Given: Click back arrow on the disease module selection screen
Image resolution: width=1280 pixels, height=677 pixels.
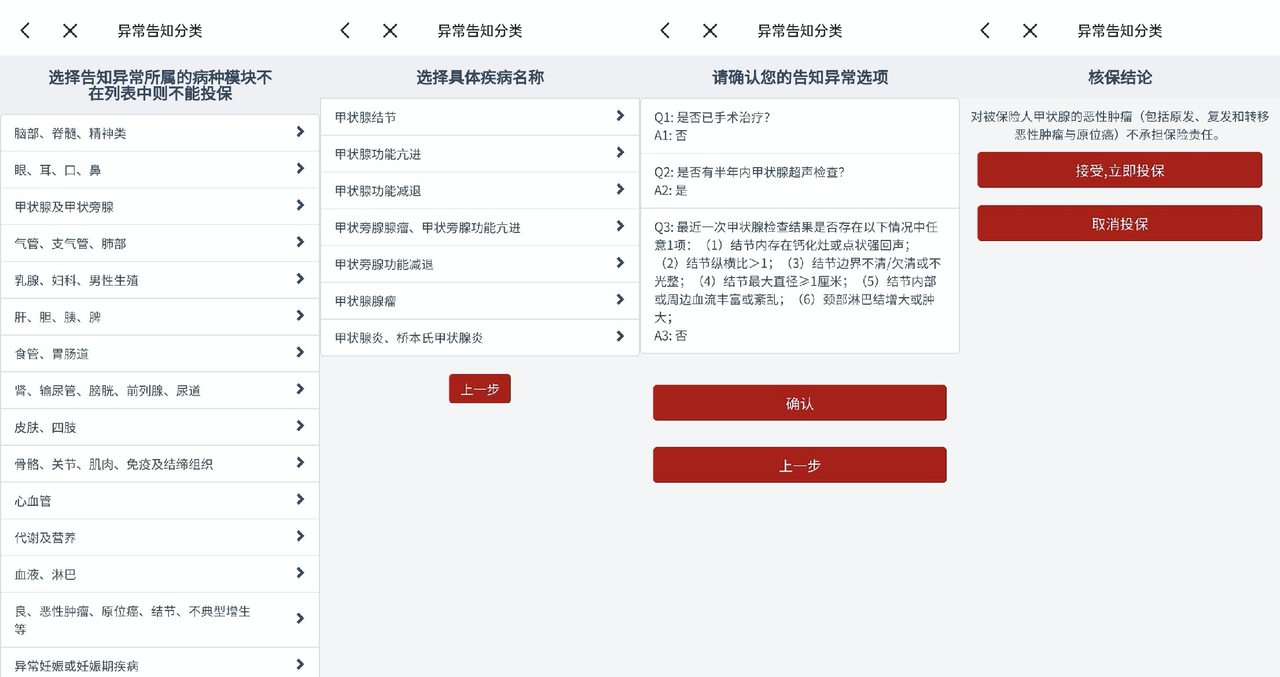Looking at the screenshot, I should (25, 31).
